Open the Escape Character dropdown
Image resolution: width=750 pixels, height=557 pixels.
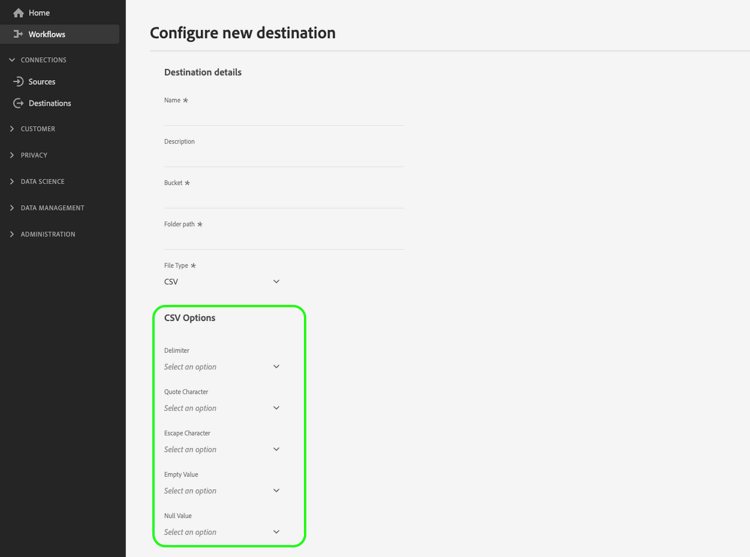[222, 449]
